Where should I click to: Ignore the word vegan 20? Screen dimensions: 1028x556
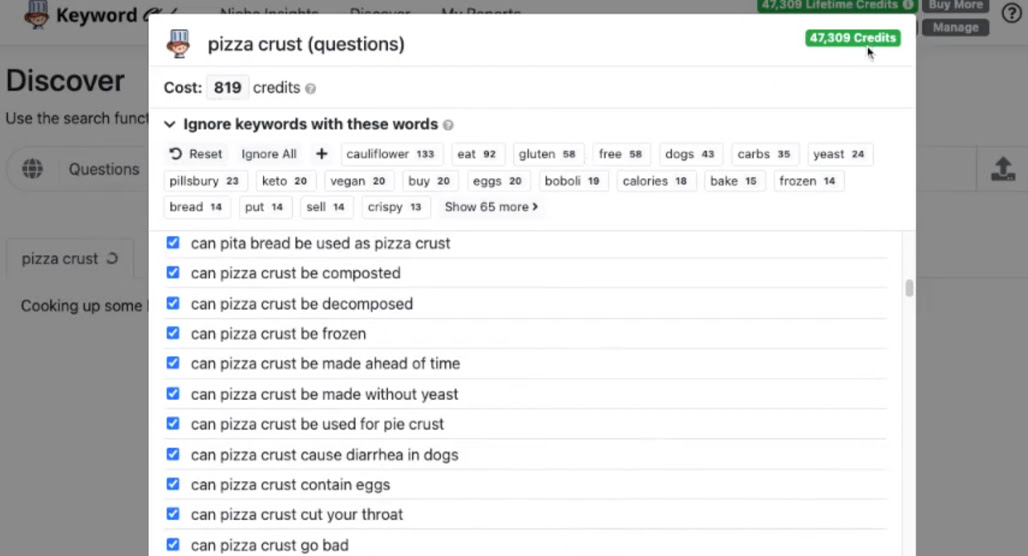[x=358, y=181]
